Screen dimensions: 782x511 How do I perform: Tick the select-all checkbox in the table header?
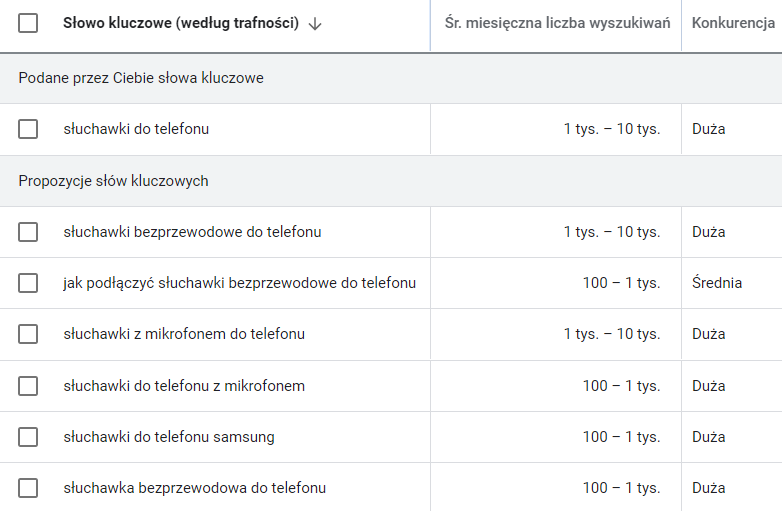pyautogui.click(x=28, y=23)
